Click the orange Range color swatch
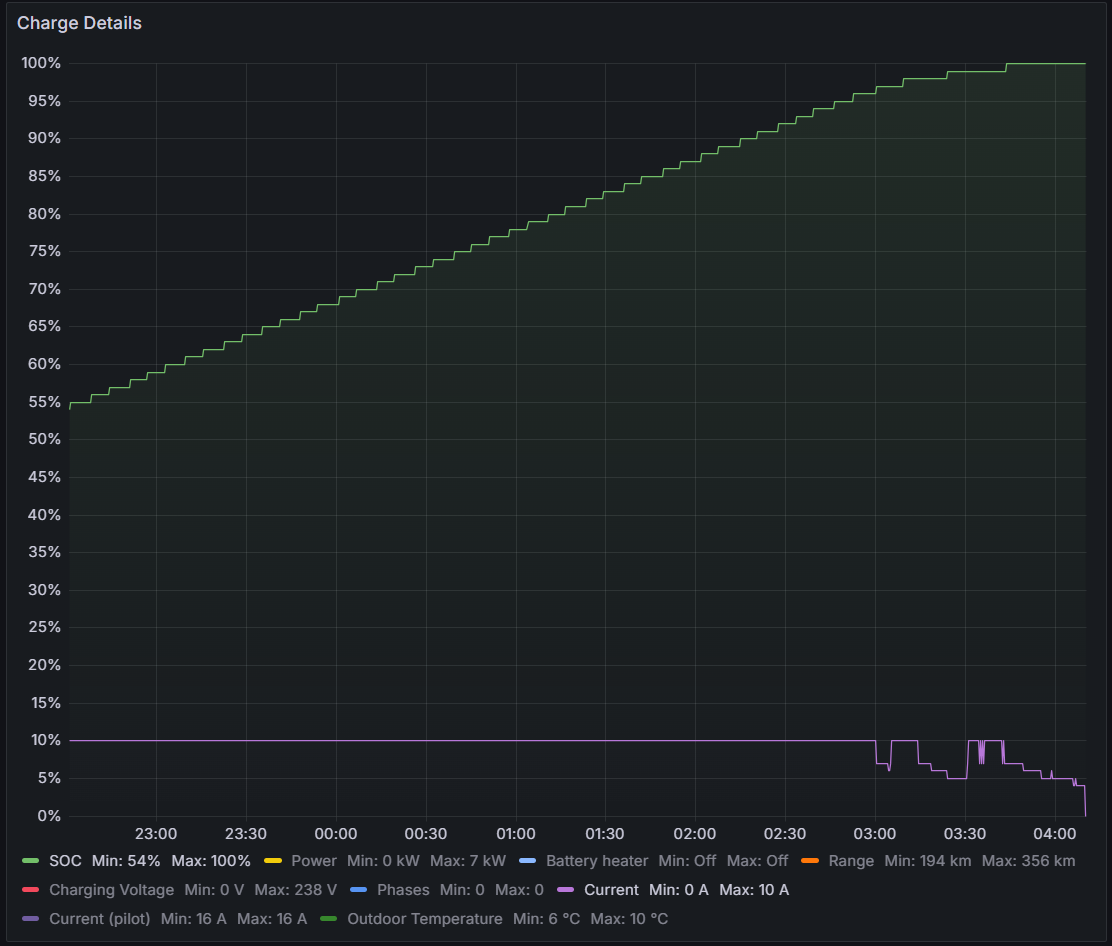The image size is (1112, 946). tap(809, 861)
